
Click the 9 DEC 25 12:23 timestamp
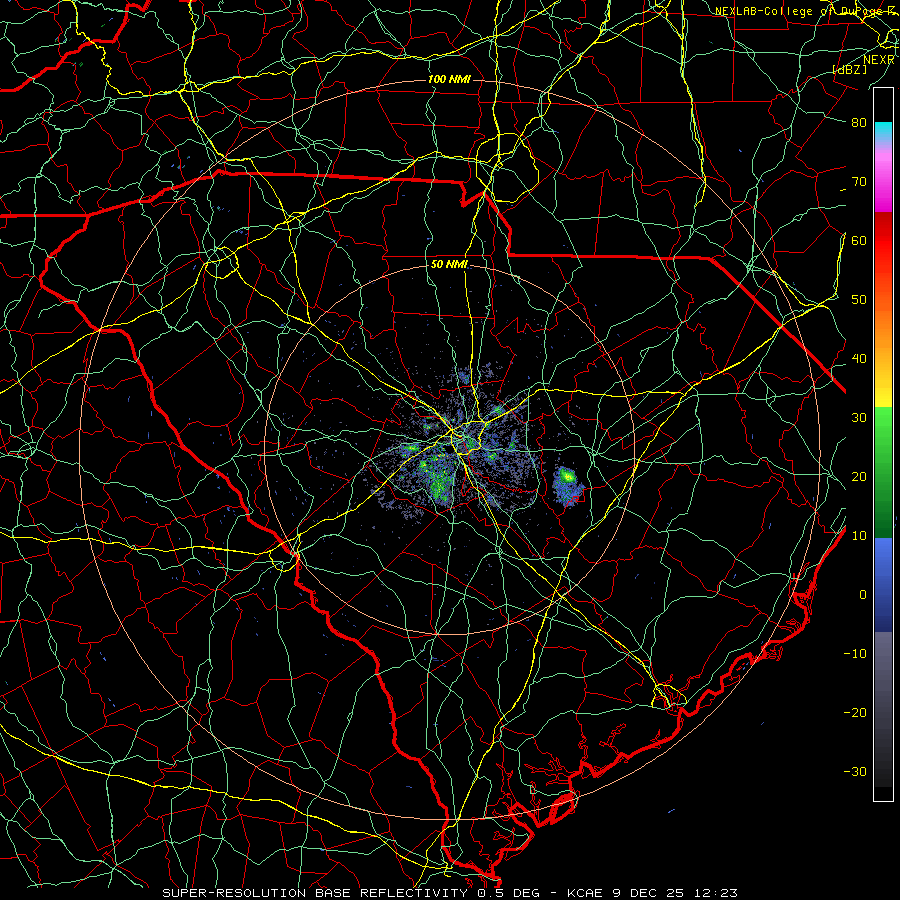677,893
